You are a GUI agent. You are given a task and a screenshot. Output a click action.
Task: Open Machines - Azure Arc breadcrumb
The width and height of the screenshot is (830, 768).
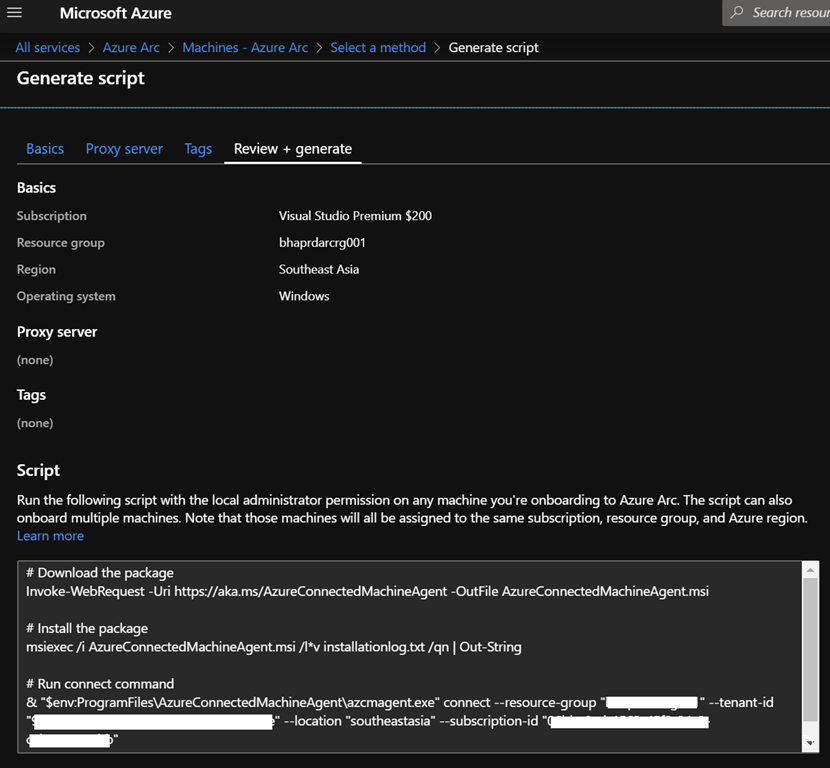click(x=245, y=47)
